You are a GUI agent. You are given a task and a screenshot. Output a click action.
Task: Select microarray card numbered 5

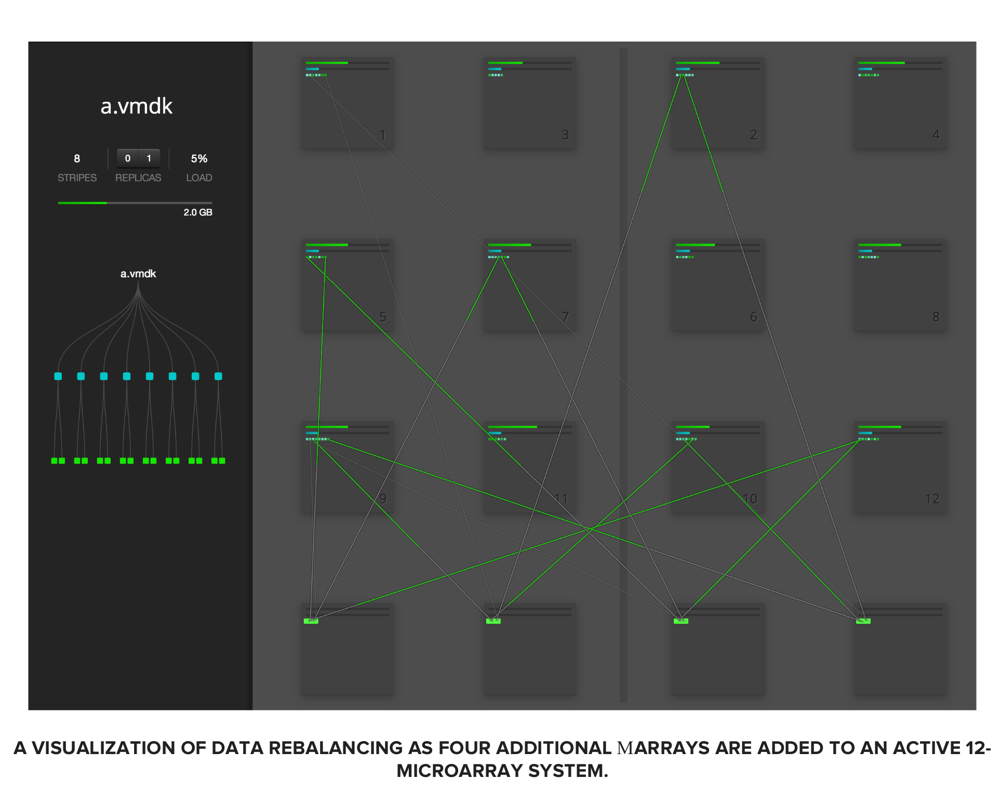(x=347, y=285)
